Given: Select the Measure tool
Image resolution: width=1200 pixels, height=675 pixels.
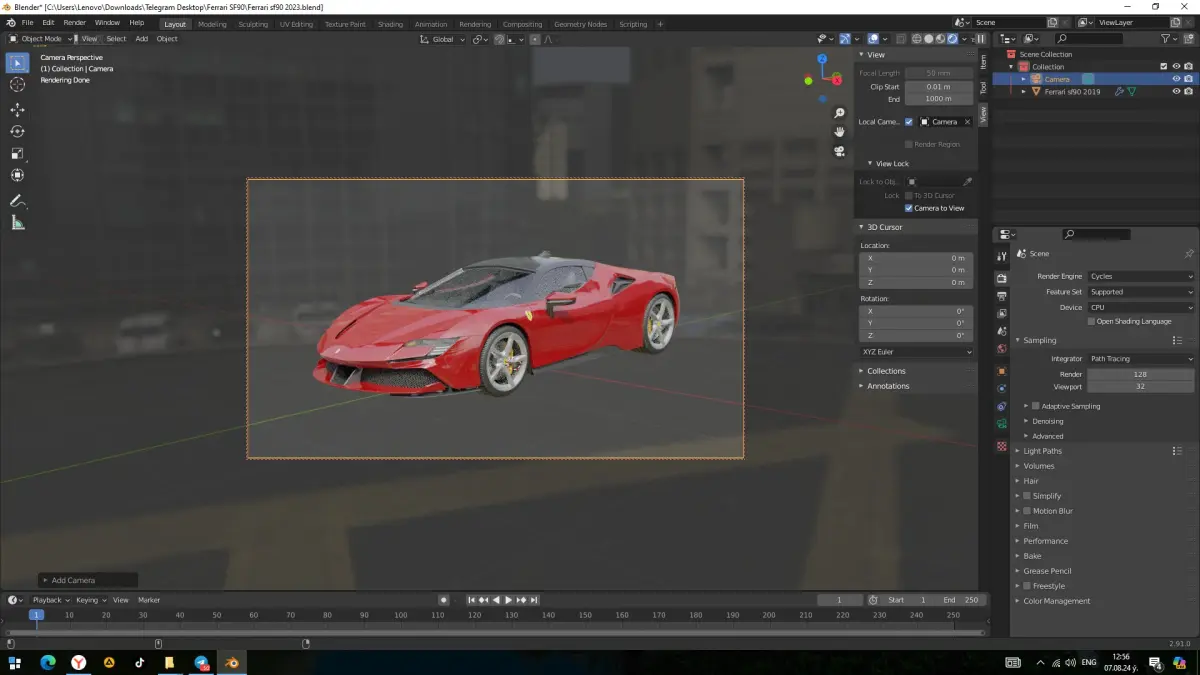Looking at the screenshot, I should point(17,223).
